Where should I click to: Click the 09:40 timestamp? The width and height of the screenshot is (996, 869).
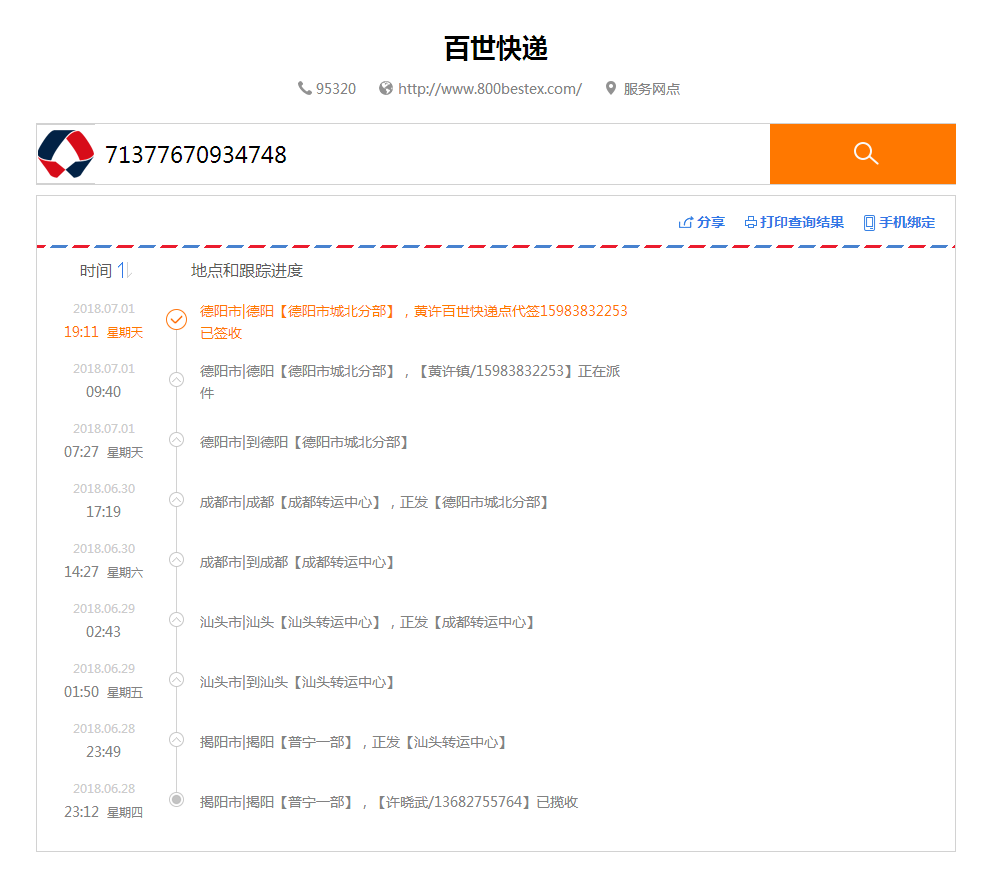click(104, 392)
